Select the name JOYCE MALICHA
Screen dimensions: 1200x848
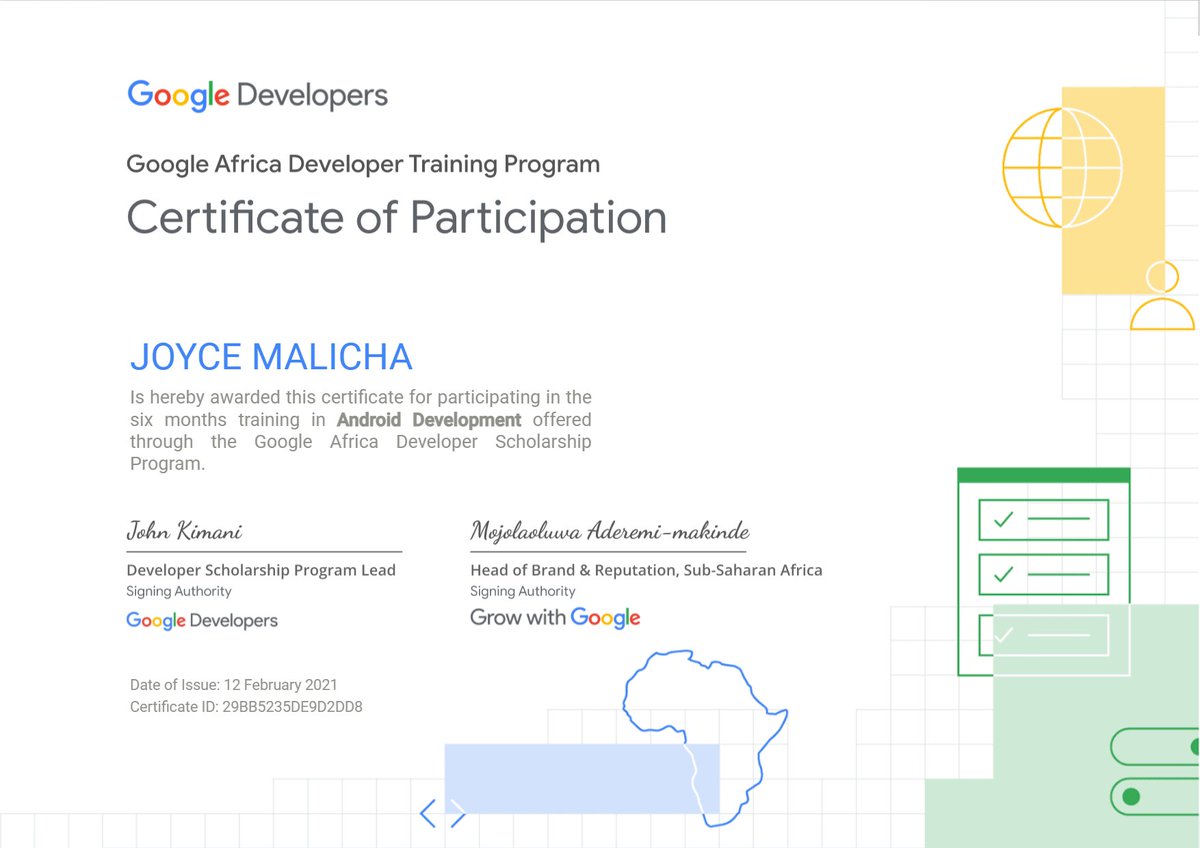pos(271,357)
